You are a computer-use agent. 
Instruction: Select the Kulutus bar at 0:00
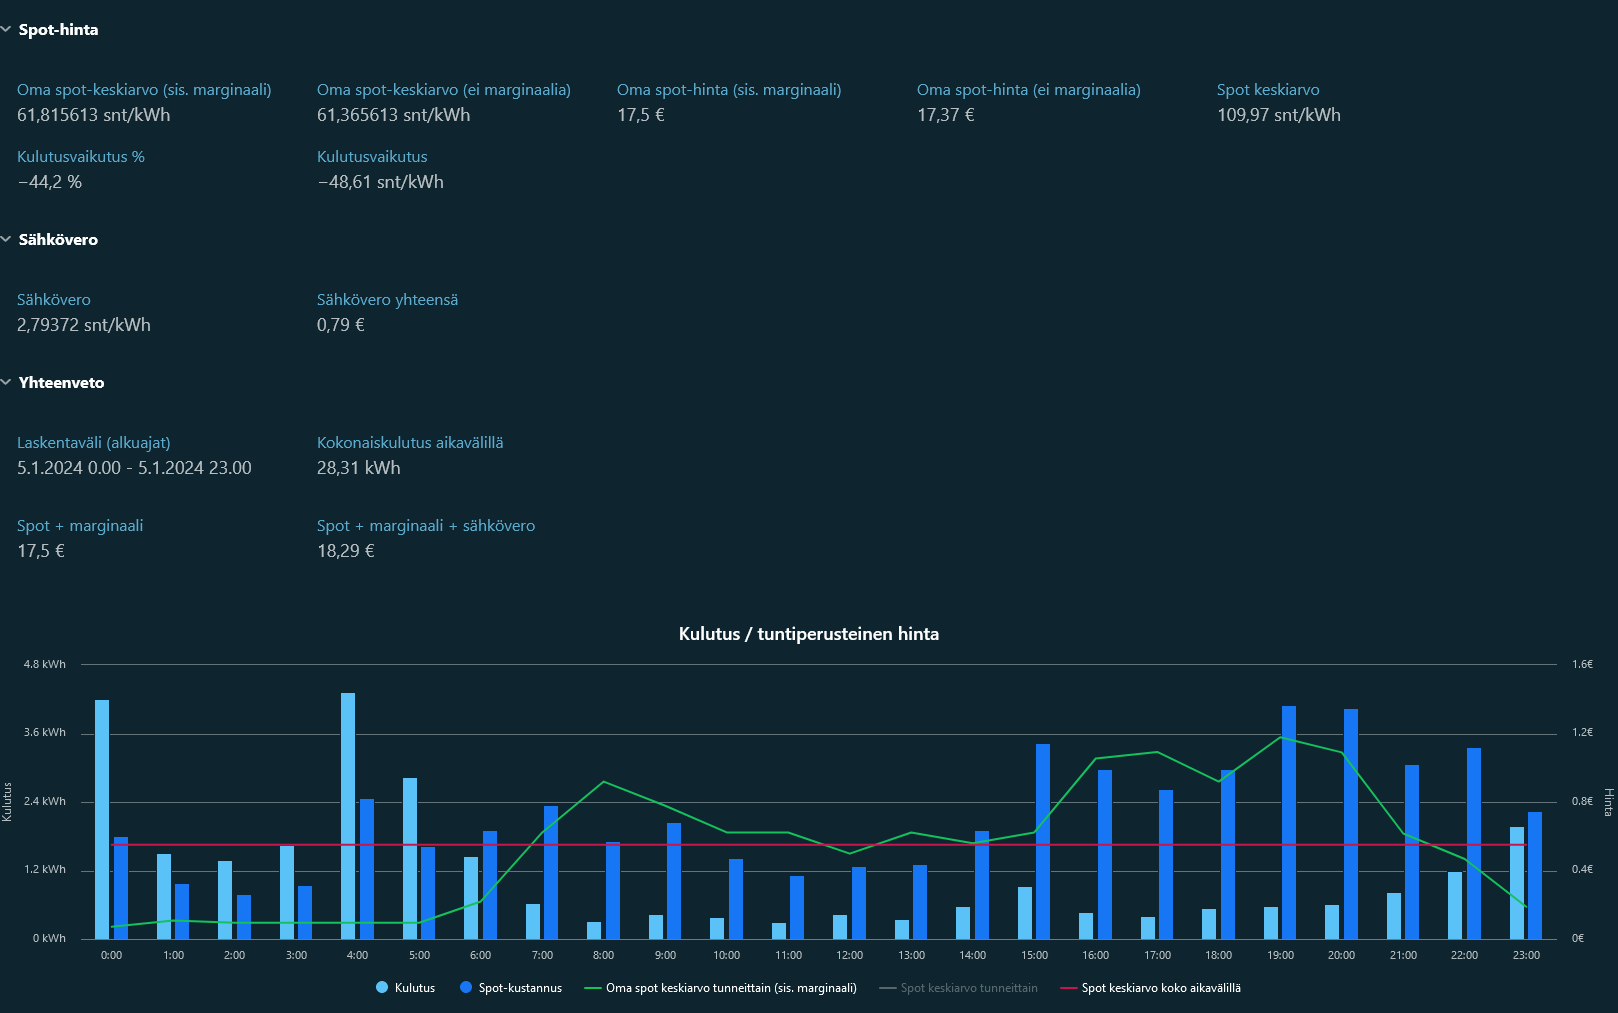click(x=102, y=819)
